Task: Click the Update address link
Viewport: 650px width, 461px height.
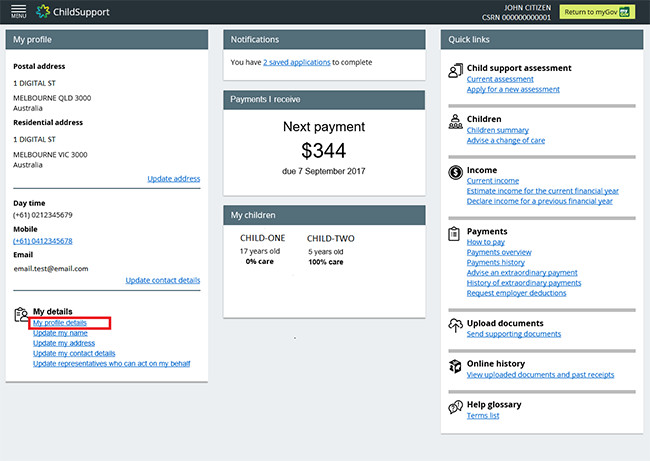Action: [x=174, y=179]
